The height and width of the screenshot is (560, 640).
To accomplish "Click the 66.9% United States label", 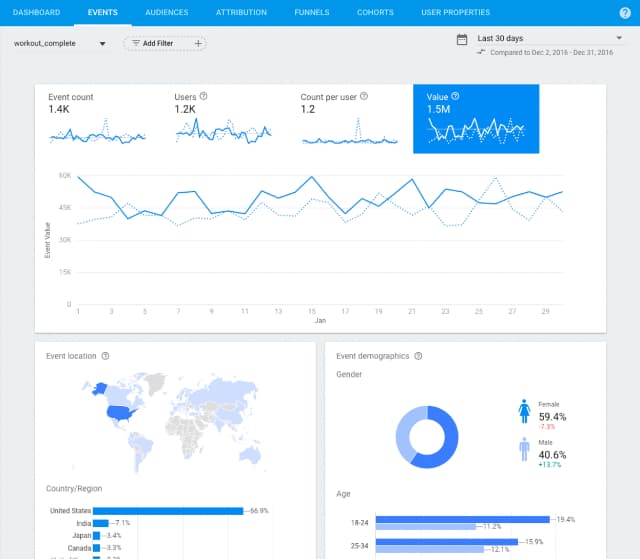I will (x=259, y=511).
